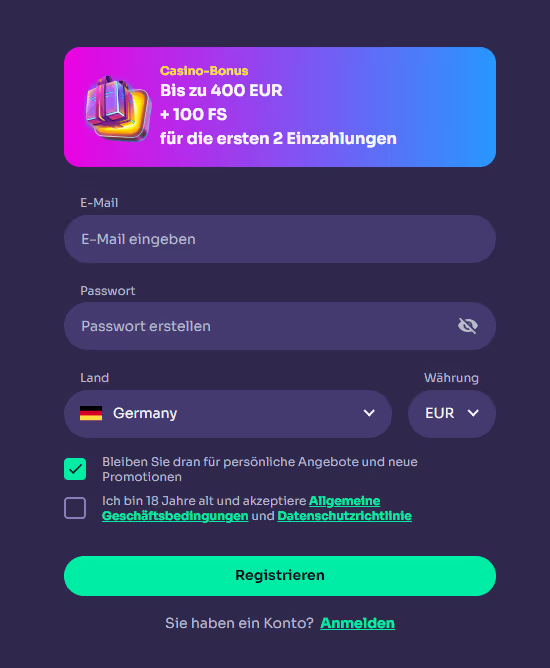The height and width of the screenshot is (668, 550).
Task: Click the Währung dropdown chevron arrow
Action: pyautogui.click(x=473, y=413)
